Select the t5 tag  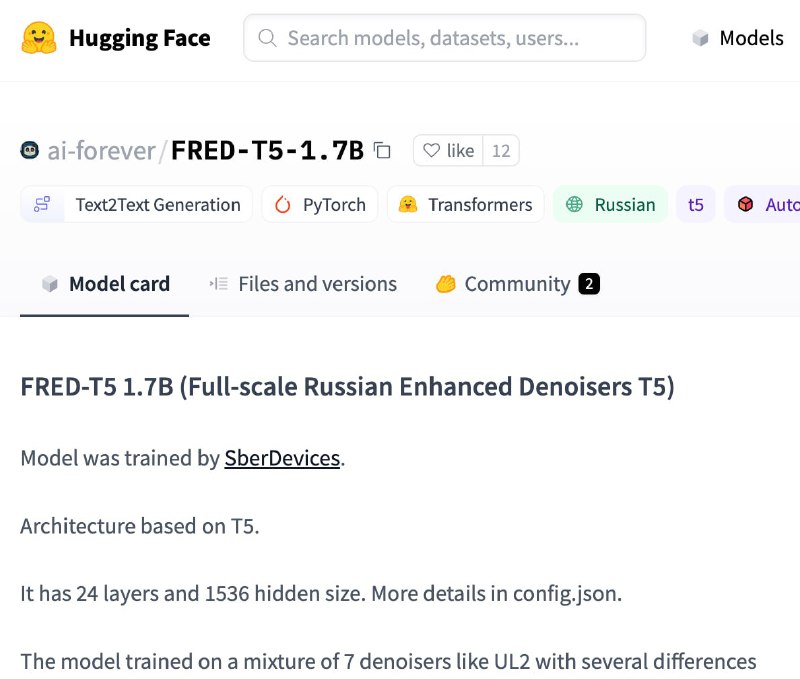695,204
